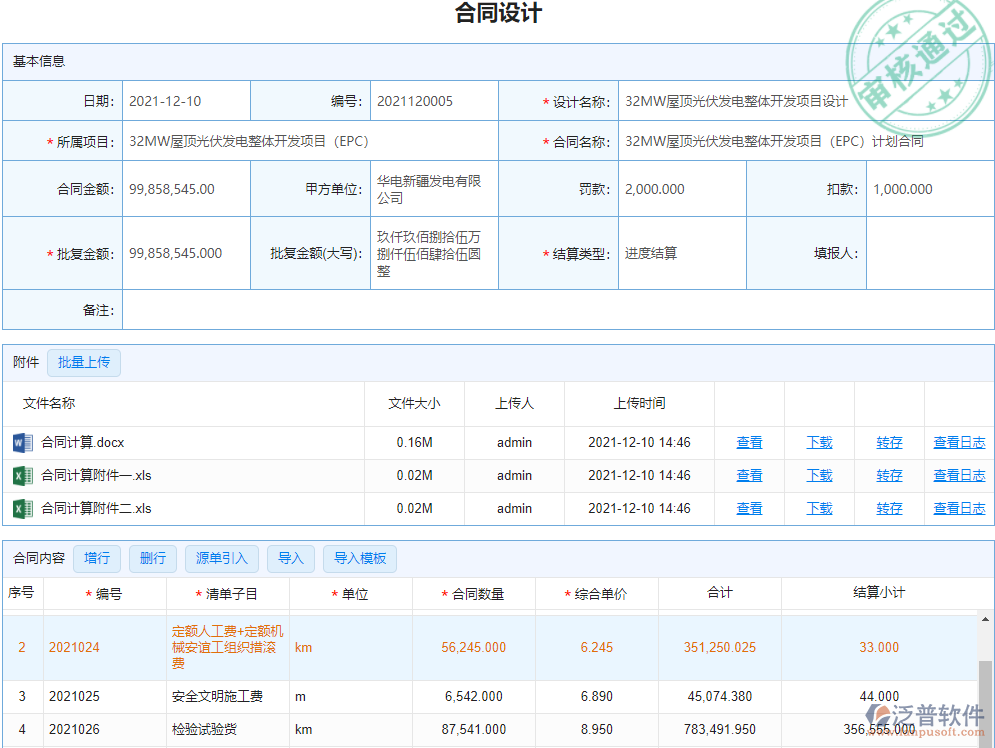Click 查看 for 合同计算.docx
Image resolution: width=995 pixels, height=748 pixels.
point(749,442)
